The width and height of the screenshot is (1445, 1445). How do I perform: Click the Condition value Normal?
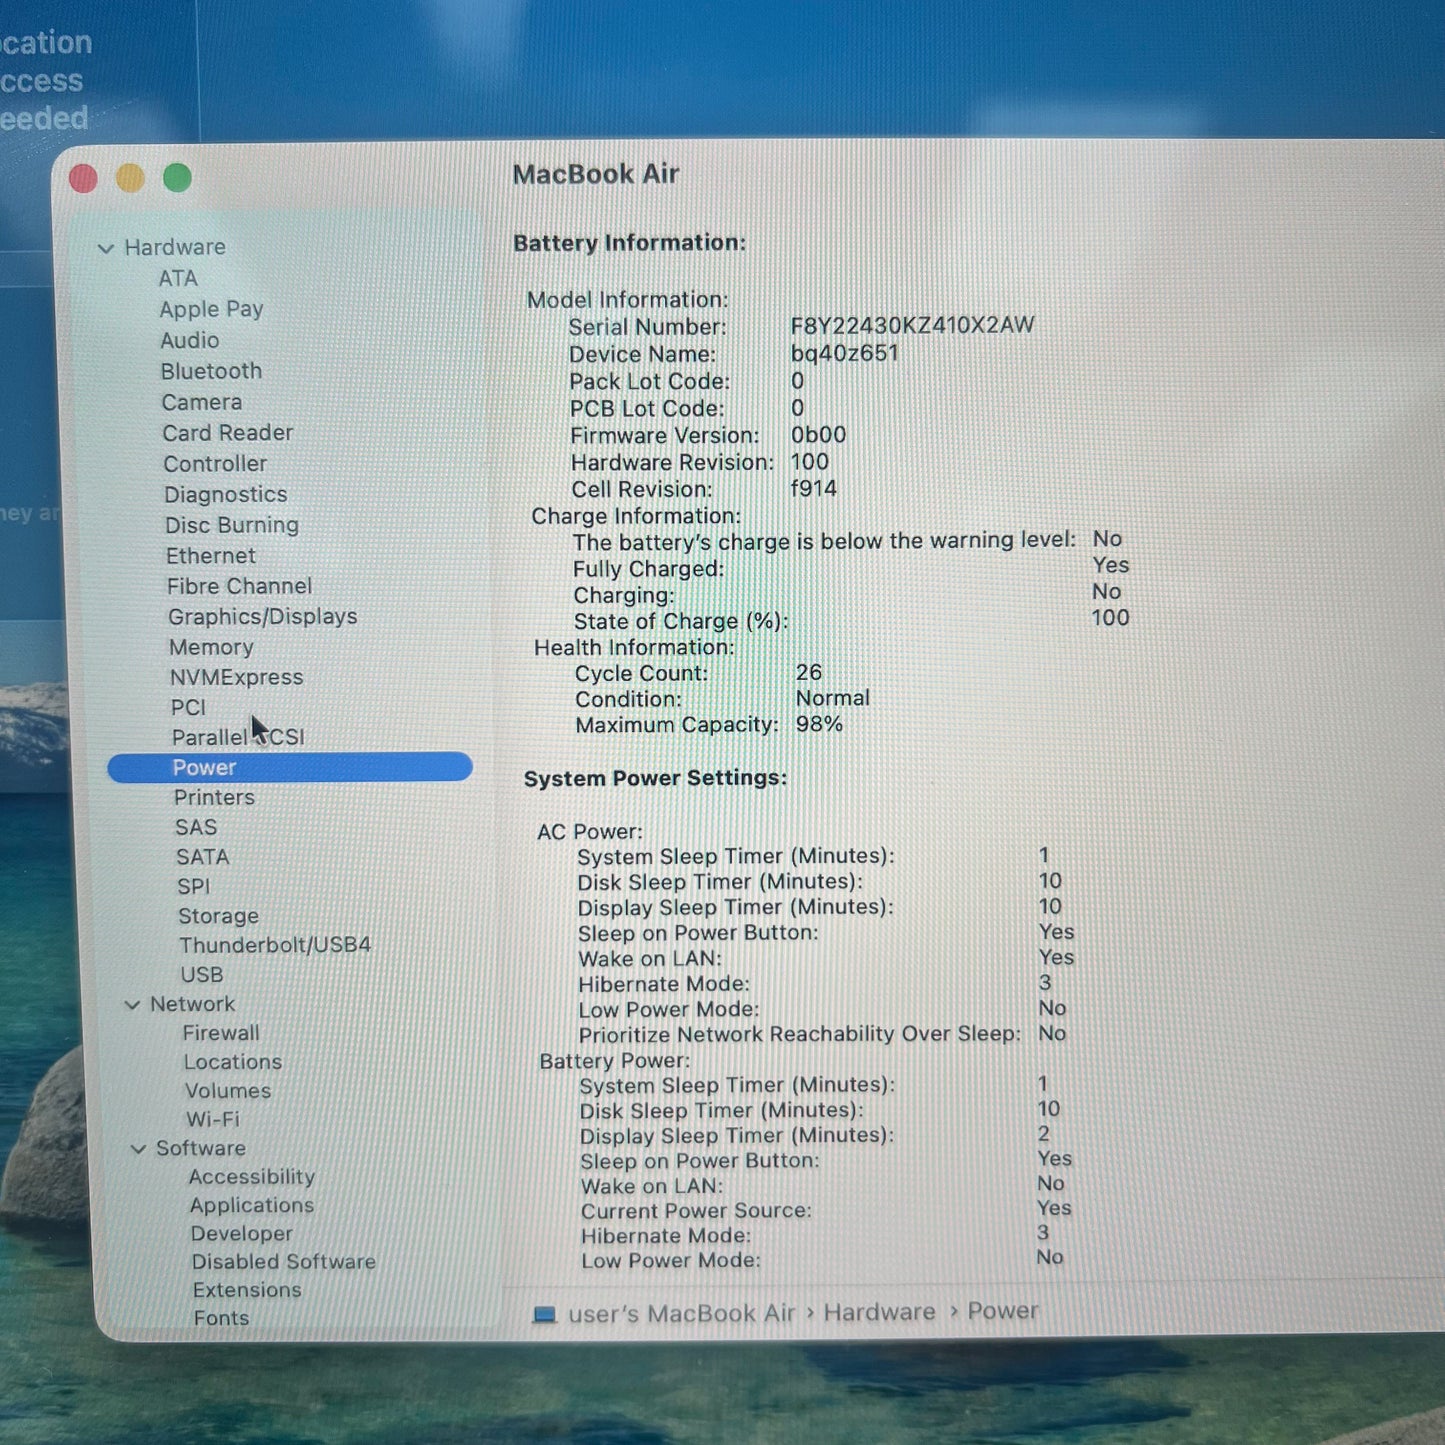[x=833, y=698]
